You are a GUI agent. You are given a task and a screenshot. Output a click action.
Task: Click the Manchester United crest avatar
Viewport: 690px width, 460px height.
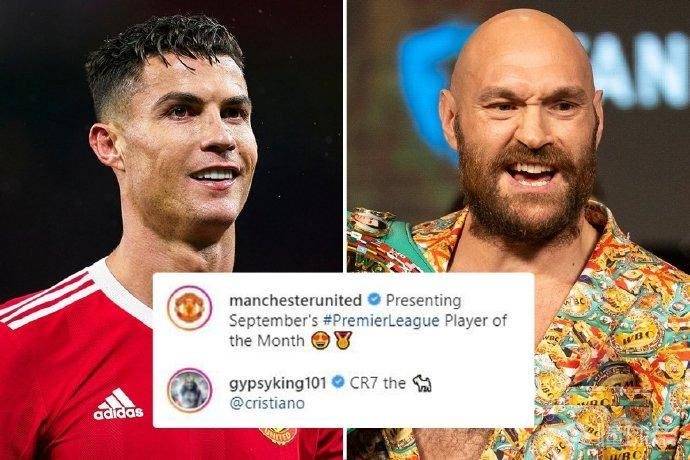tap(190, 308)
